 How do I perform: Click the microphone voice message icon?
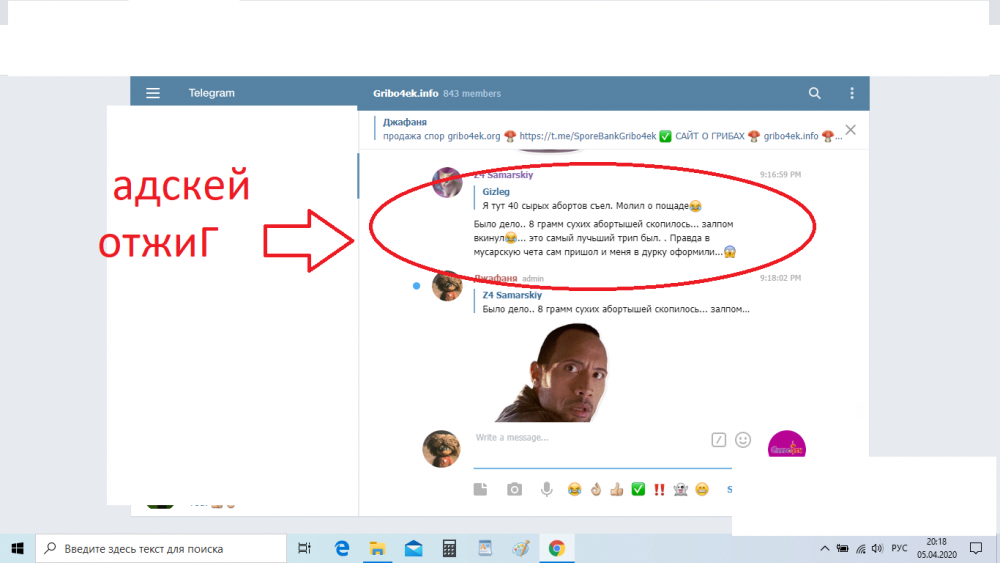547,489
